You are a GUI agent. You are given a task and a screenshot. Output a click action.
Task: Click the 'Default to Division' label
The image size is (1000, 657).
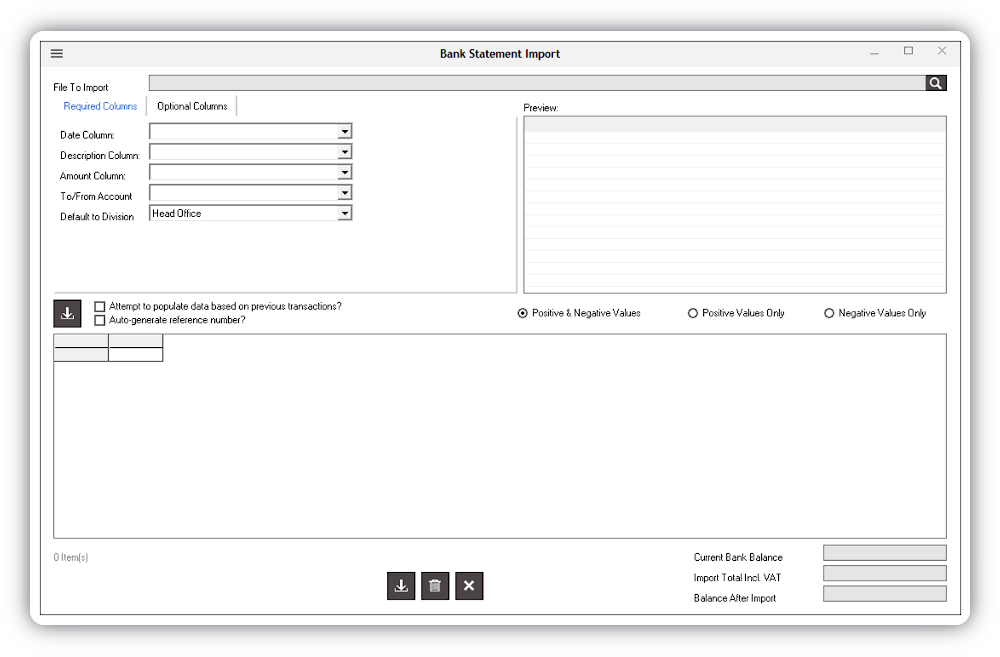pos(97,217)
